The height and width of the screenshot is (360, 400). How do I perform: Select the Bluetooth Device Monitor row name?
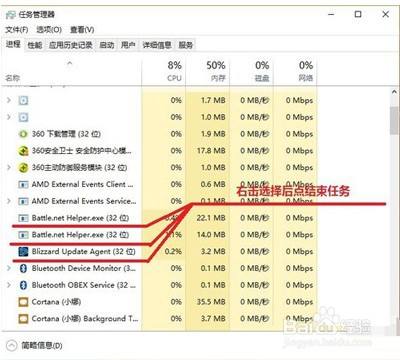click(x=84, y=268)
